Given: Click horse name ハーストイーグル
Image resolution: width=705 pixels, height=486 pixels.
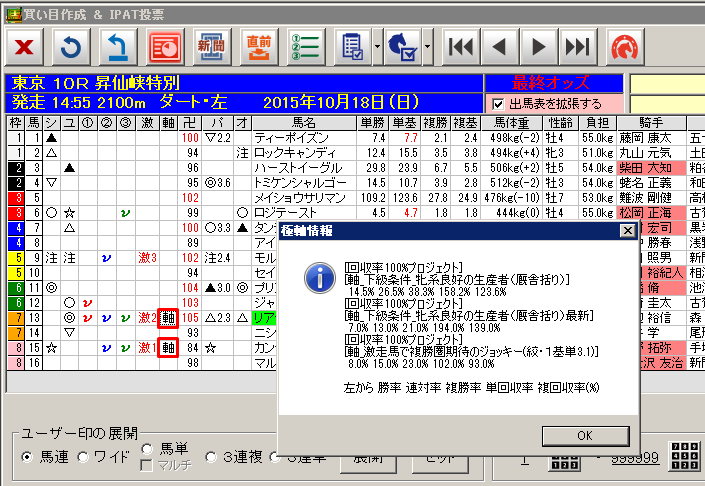Looking at the screenshot, I should (x=298, y=168).
